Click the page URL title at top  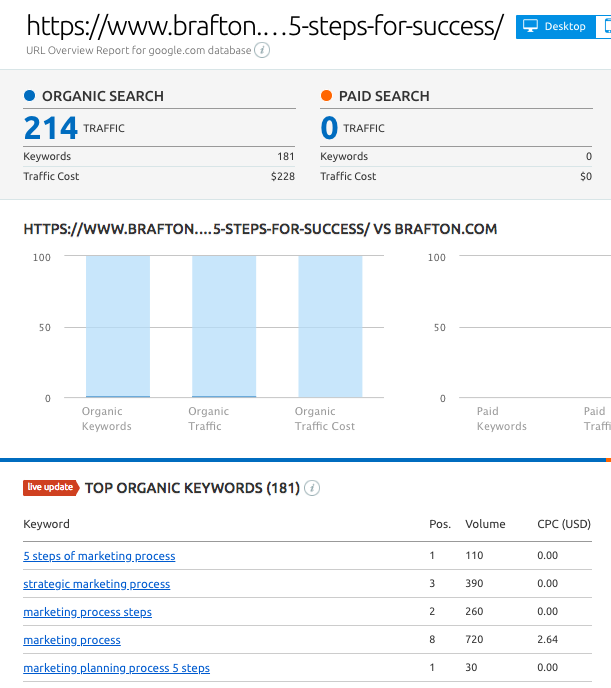point(264,24)
